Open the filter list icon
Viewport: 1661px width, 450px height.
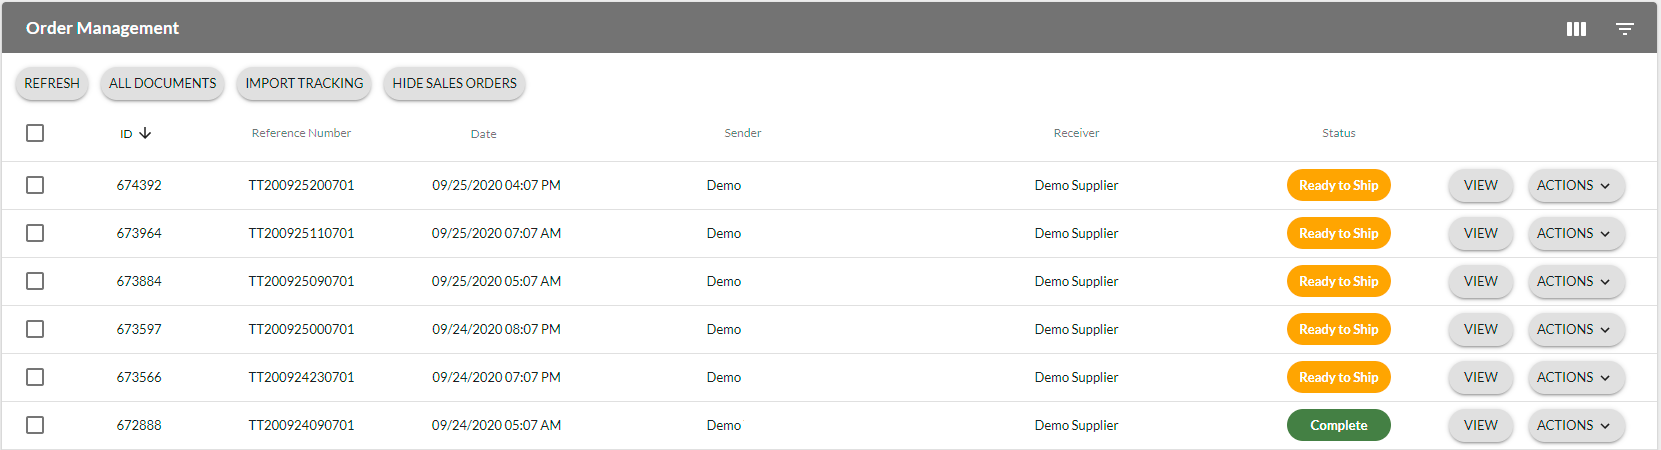click(x=1625, y=29)
